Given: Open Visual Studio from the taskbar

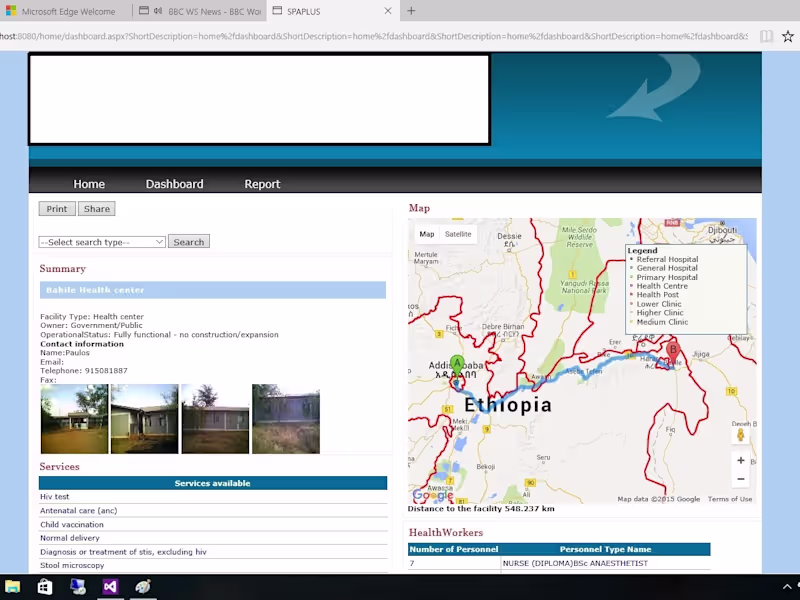Looking at the screenshot, I should pyautogui.click(x=110, y=587).
